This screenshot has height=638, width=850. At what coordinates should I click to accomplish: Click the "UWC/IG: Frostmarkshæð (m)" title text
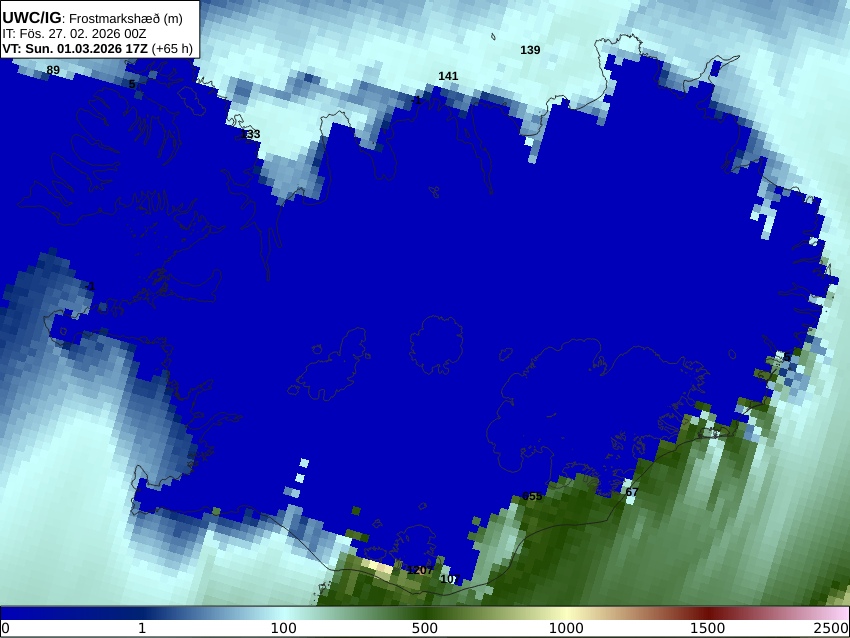coord(92,18)
